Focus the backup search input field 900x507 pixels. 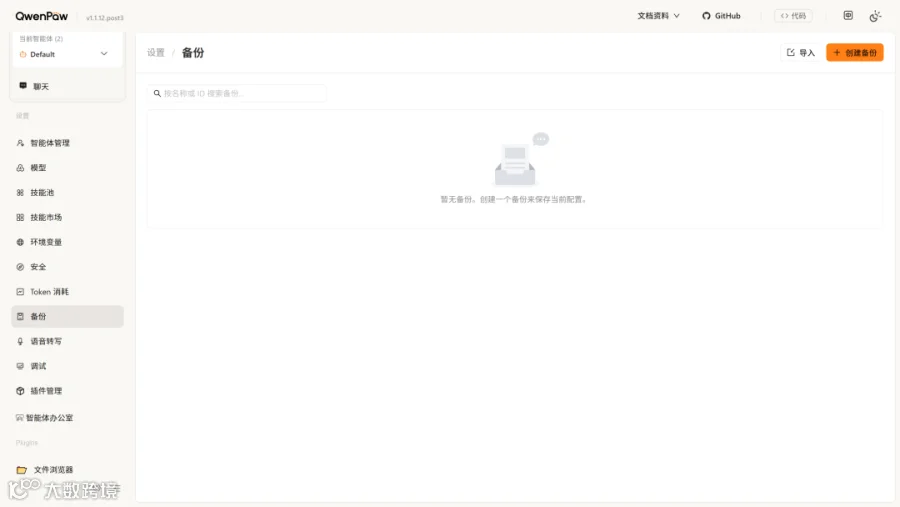[236, 93]
